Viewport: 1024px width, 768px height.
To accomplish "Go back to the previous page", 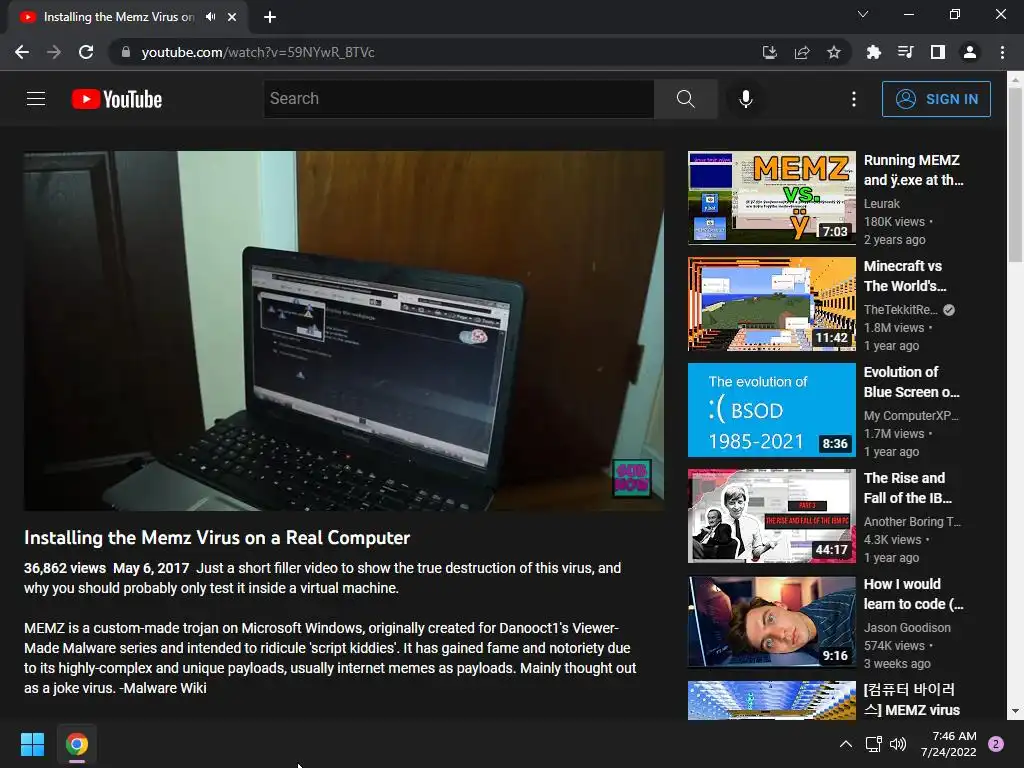I will 22,52.
